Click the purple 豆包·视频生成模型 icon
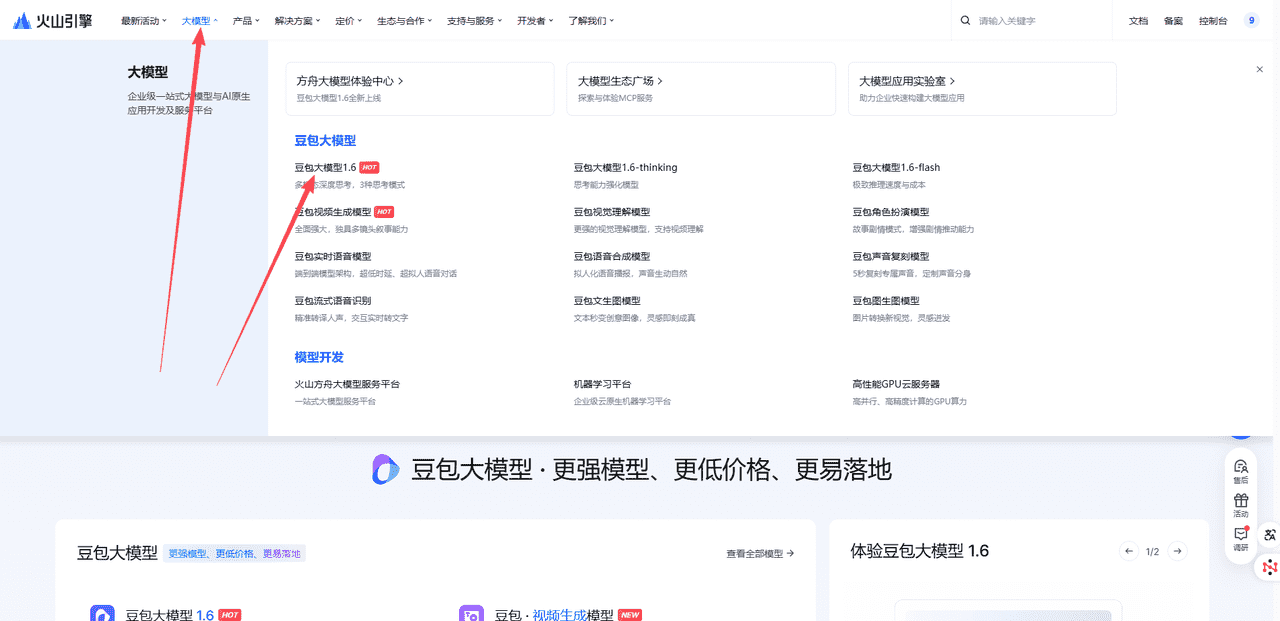 470,613
